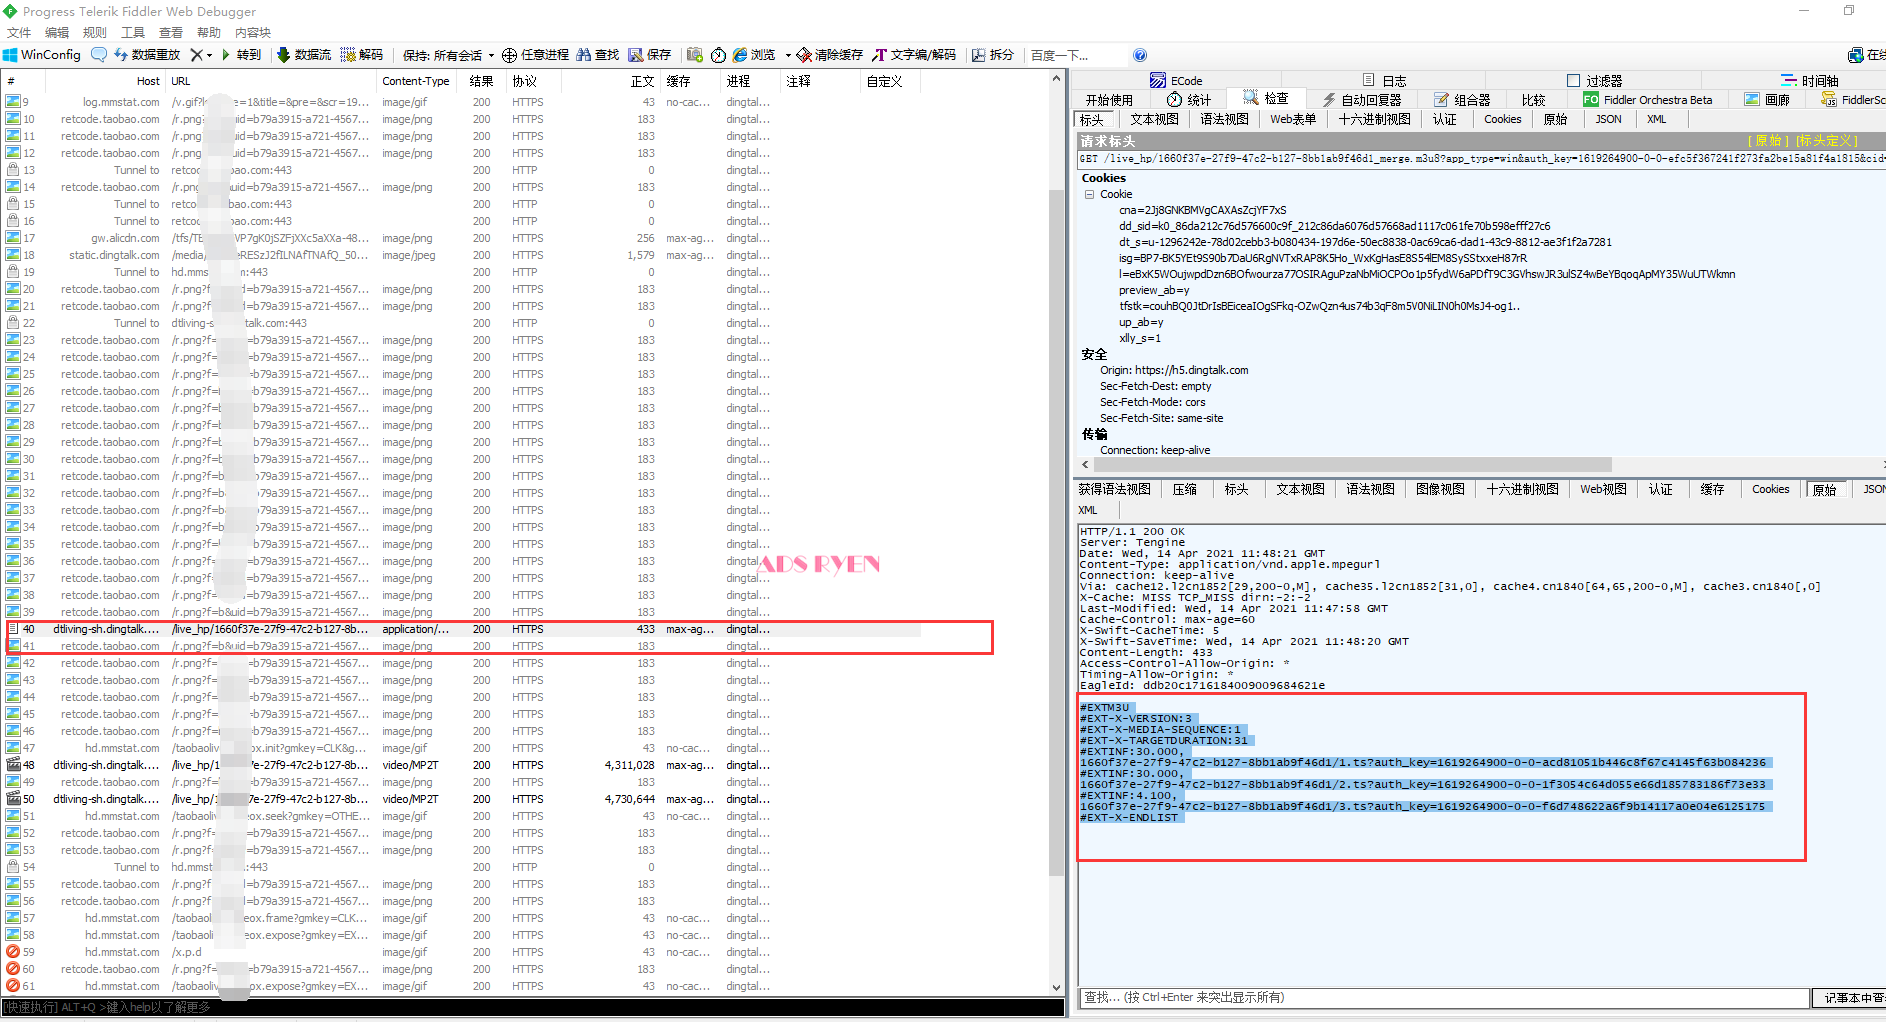1886x1022 pixels.
Task: Select session 40 dtliving-sh.dingtalk live_hp row
Action: 464,629
